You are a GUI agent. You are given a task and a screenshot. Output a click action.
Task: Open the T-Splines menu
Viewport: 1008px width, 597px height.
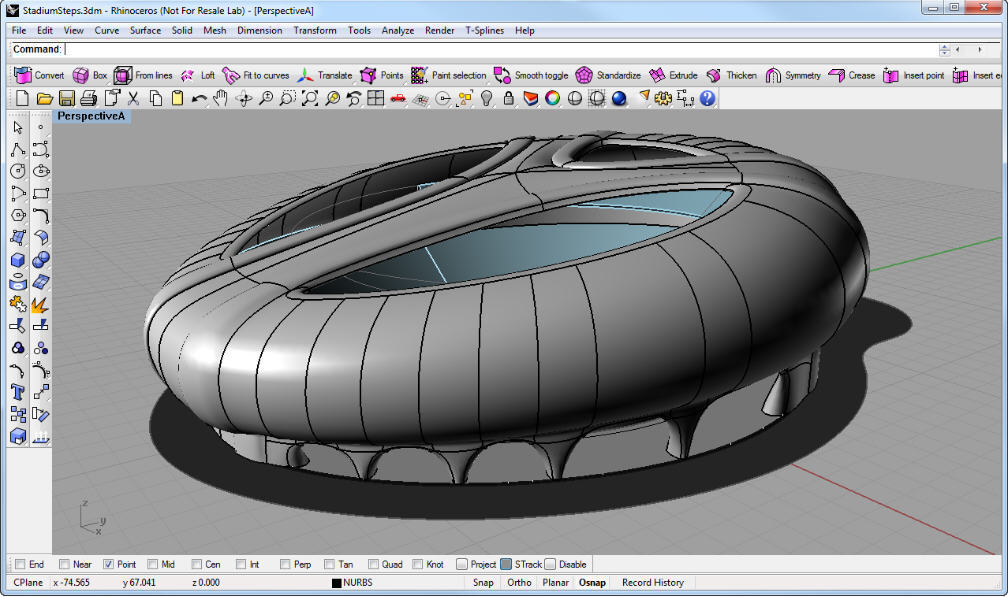click(485, 30)
